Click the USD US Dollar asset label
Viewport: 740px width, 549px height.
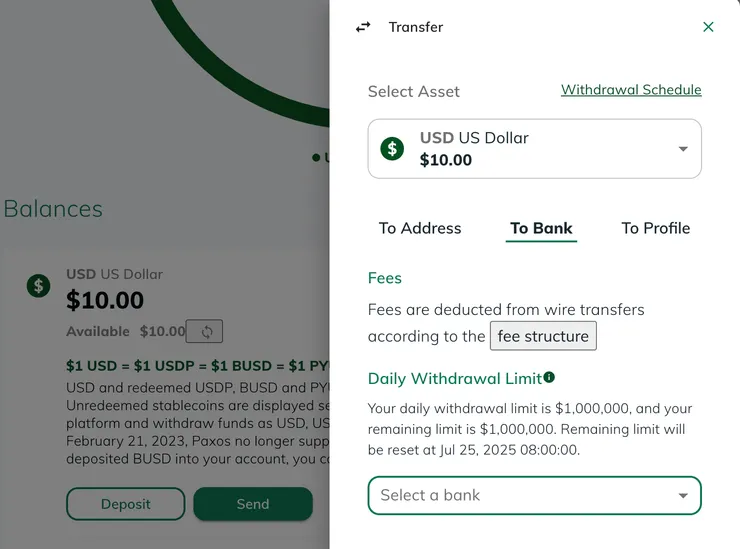point(474,138)
